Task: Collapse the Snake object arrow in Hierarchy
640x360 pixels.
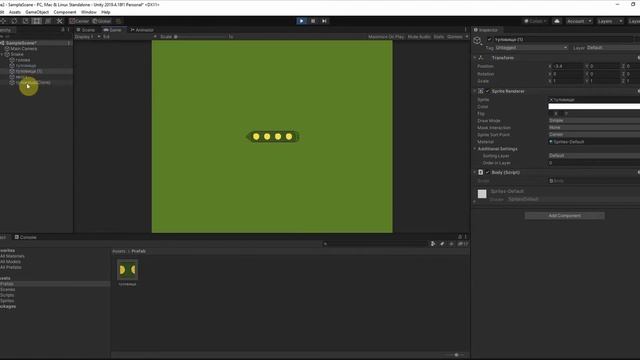Action: [x=2, y=54]
